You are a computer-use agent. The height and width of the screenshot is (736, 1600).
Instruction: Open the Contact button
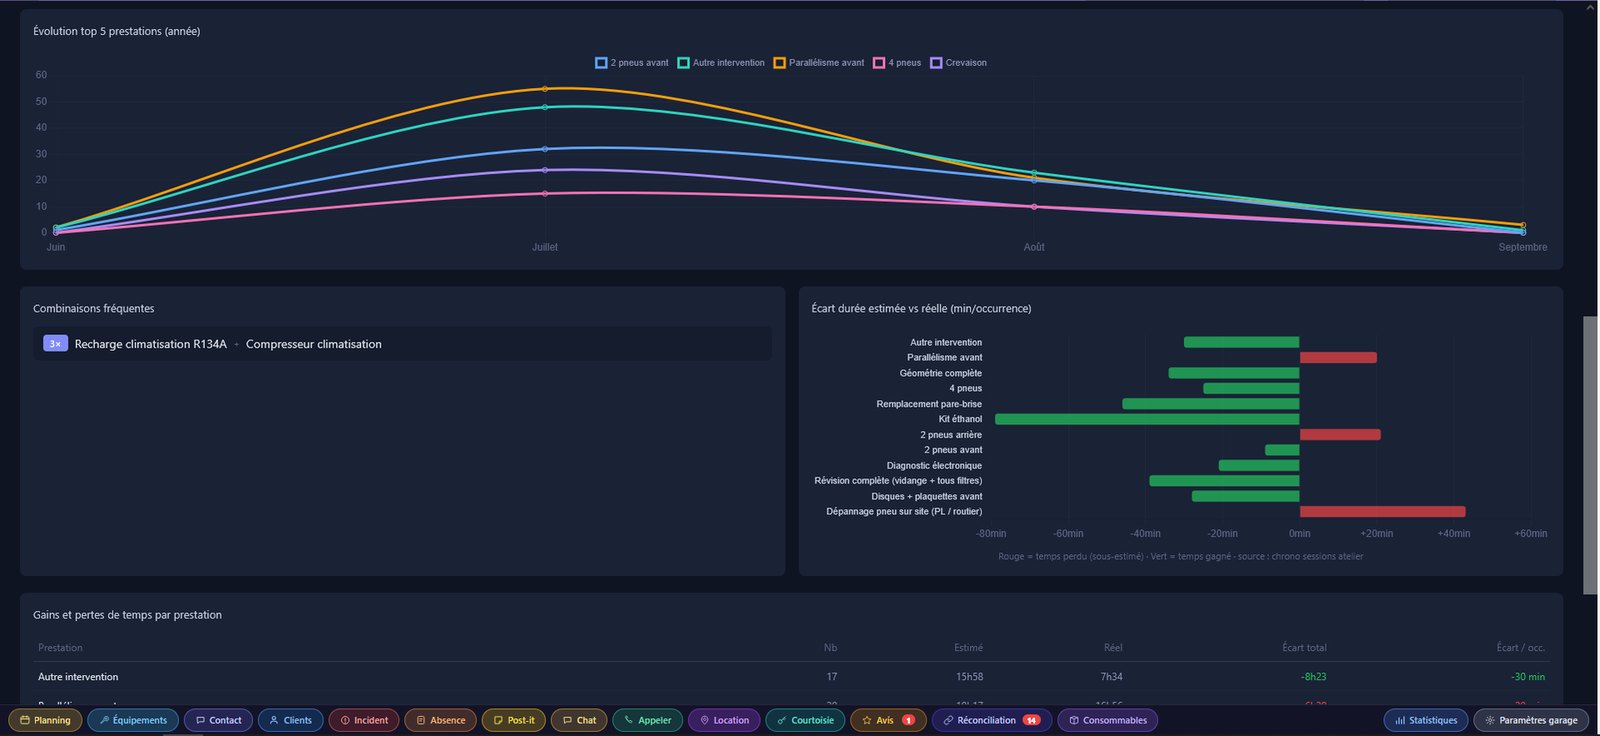(x=218, y=720)
